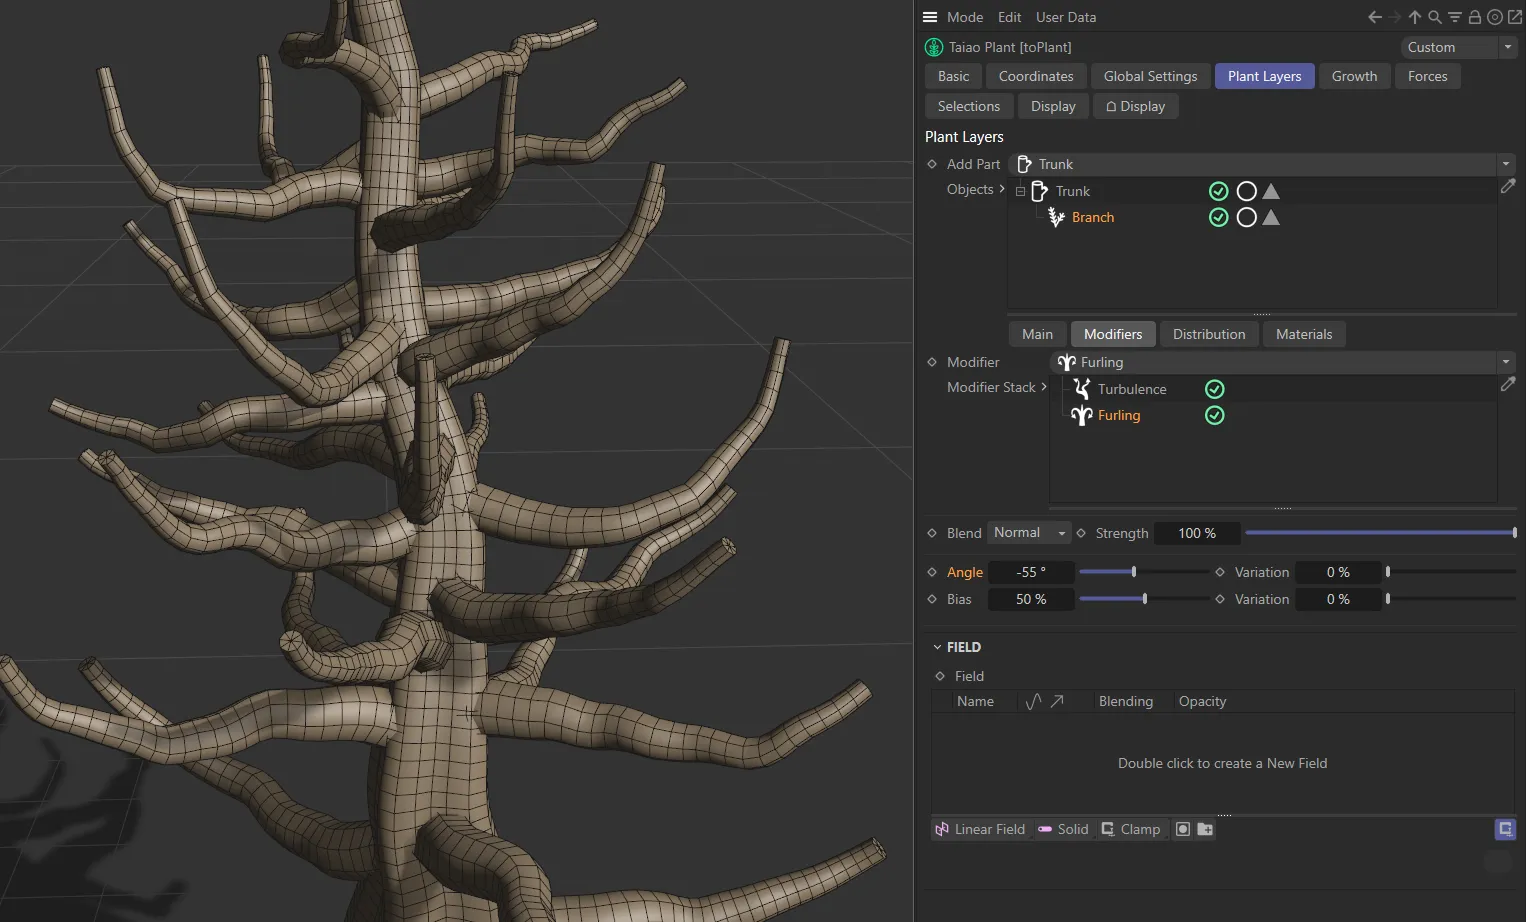Click the back arrow in the attribute toolbar
This screenshot has height=922, width=1526.
coord(1374,17)
